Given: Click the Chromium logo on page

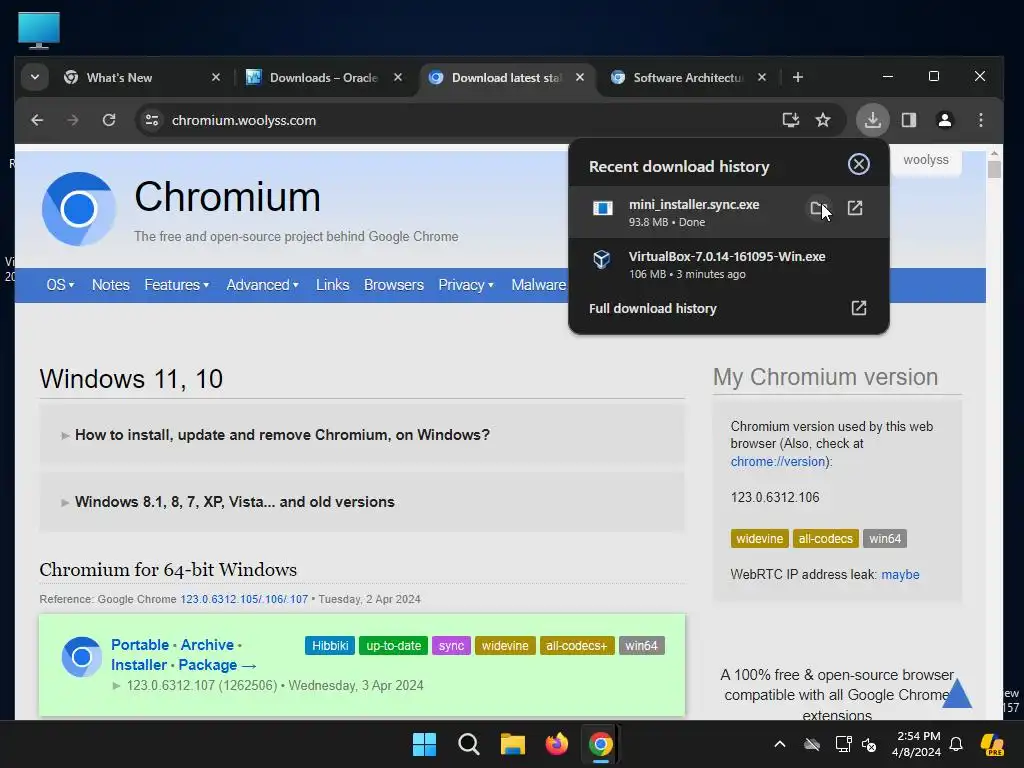Looking at the screenshot, I should tap(79, 209).
